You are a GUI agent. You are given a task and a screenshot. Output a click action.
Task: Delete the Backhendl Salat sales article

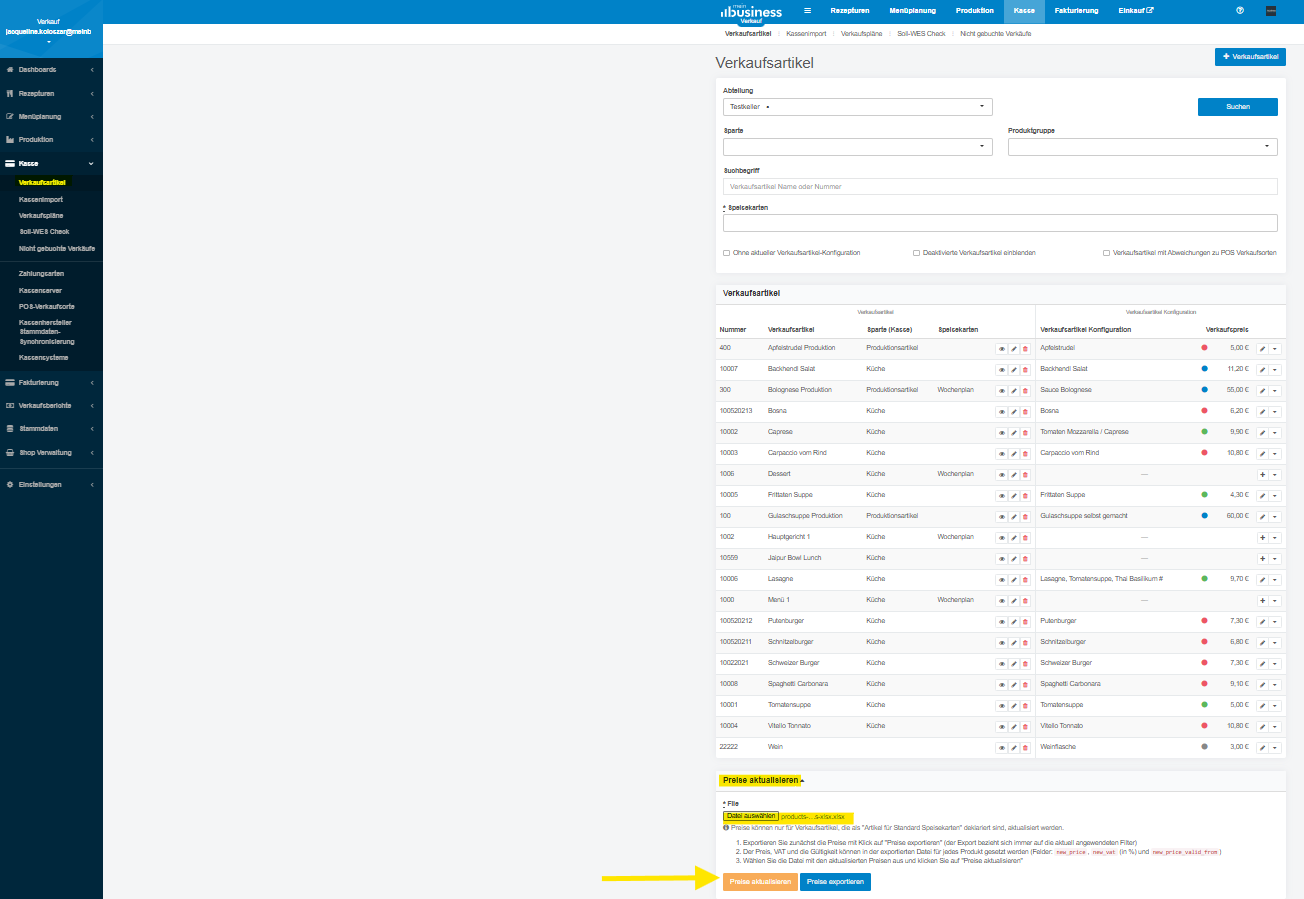click(x=1025, y=369)
